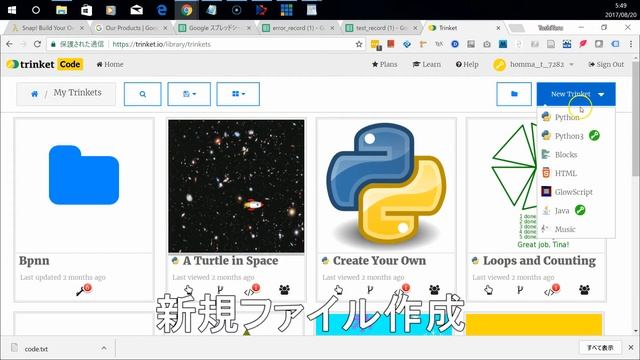
Task: Click A Turtle in Space title
Action: point(230,260)
